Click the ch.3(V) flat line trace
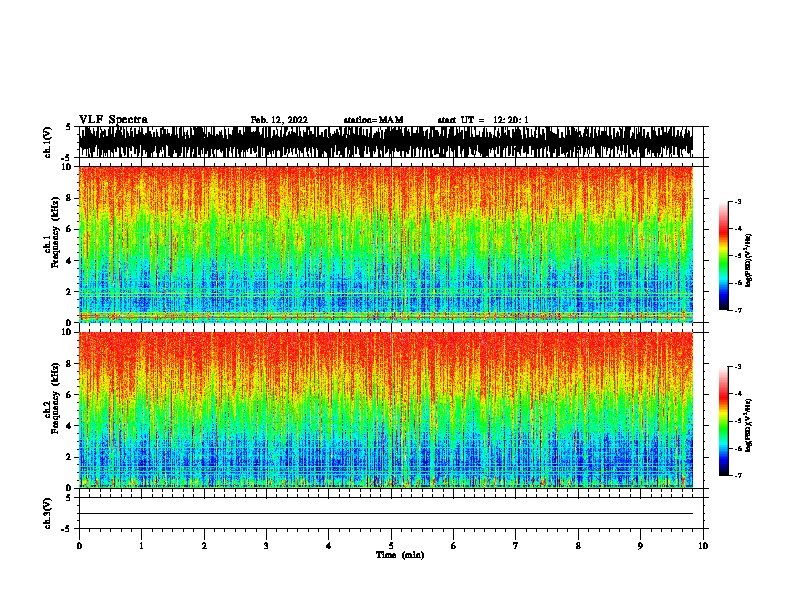The height and width of the screenshot is (612, 792). [x=386, y=514]
